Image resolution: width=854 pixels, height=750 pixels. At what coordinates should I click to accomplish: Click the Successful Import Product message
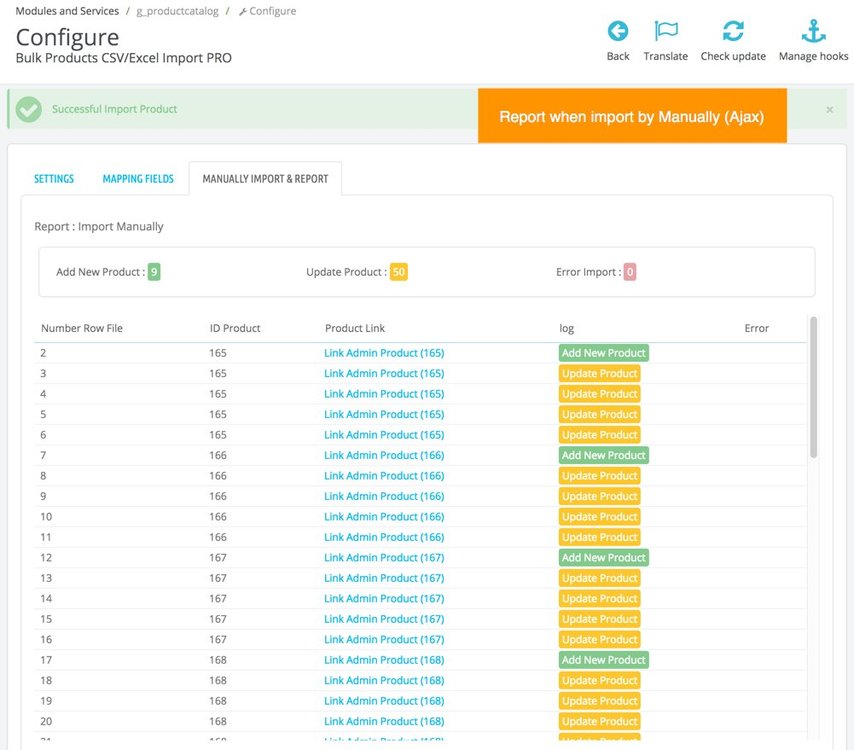coord(114,109)
